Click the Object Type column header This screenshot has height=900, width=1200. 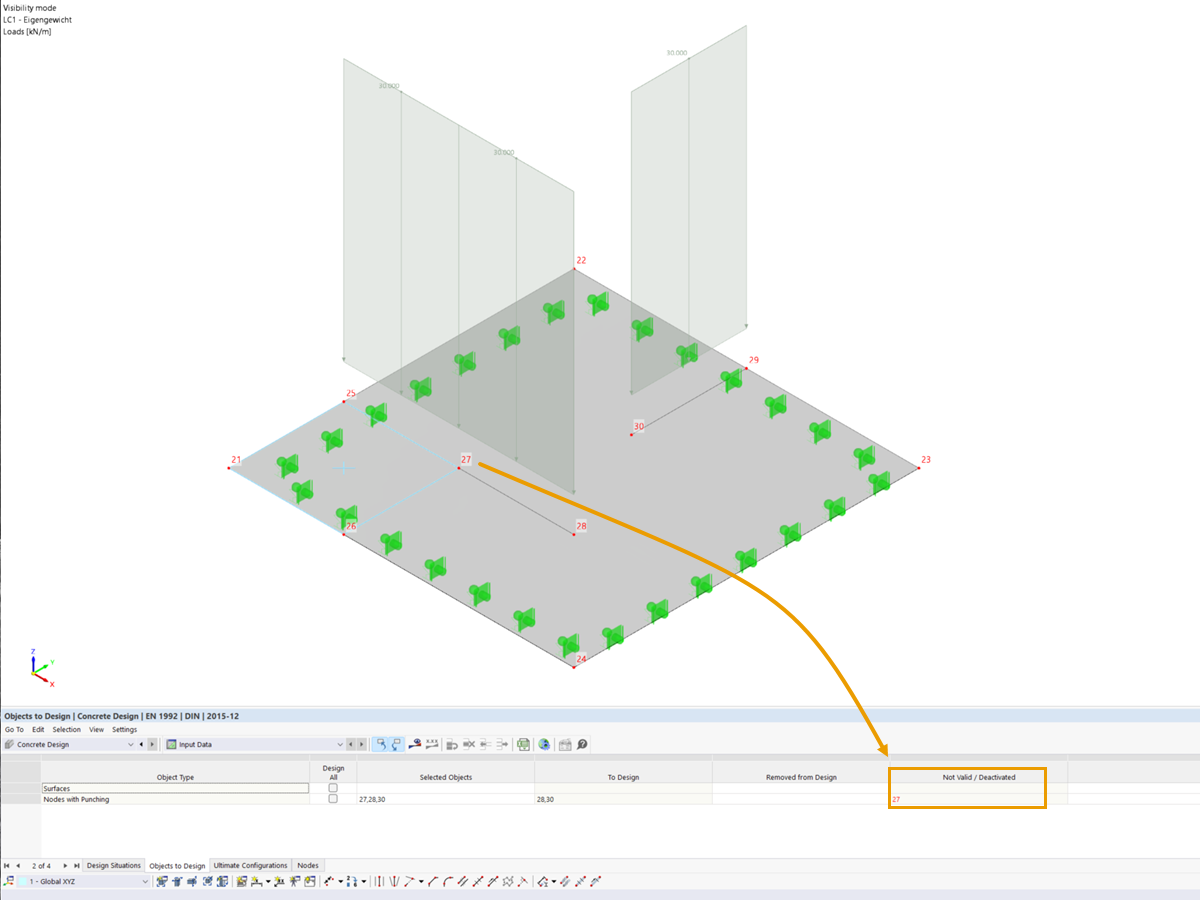click(175, 776)
